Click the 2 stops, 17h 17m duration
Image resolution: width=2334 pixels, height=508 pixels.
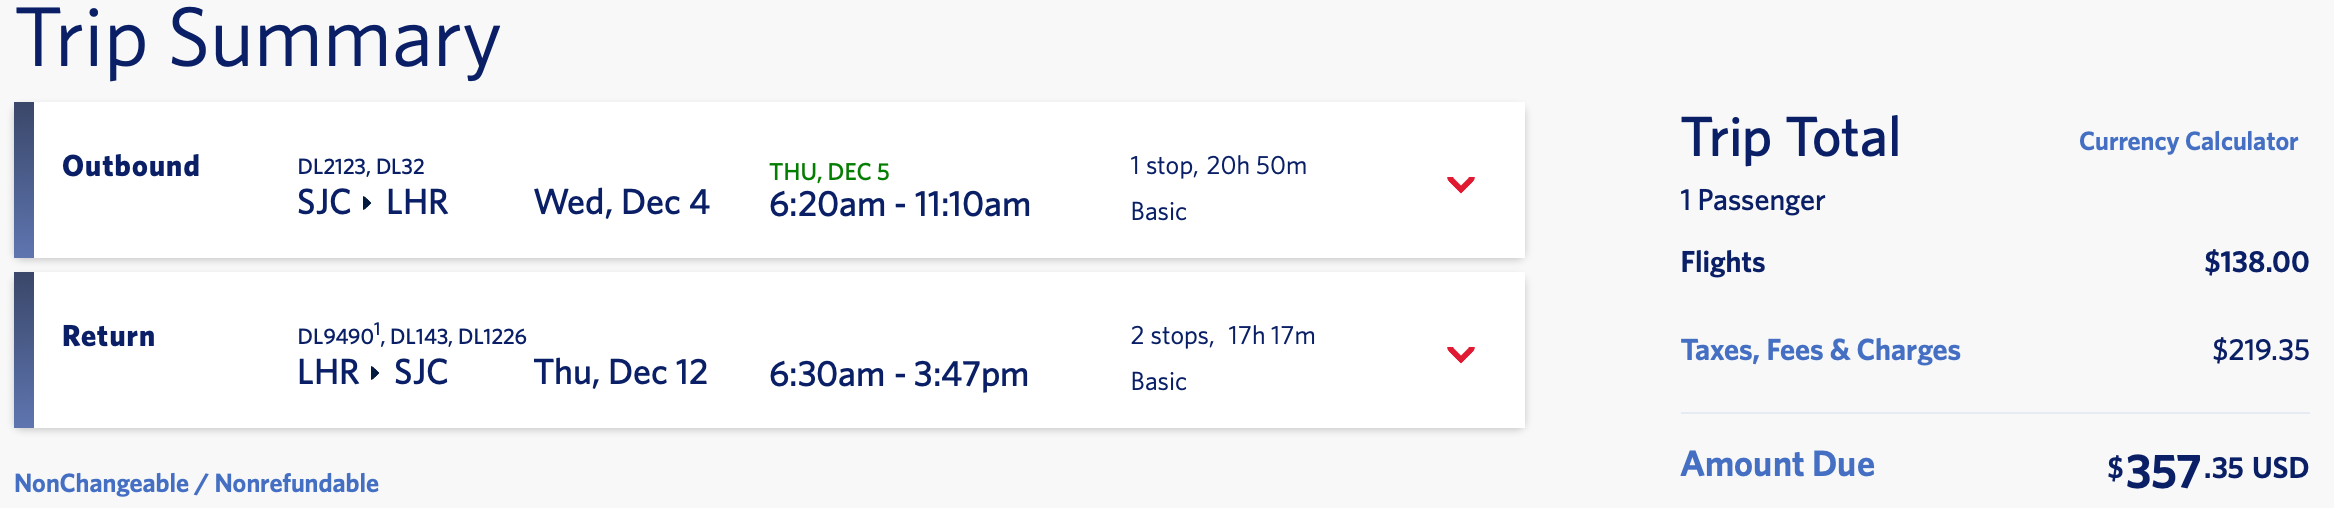pos(1222,336)
